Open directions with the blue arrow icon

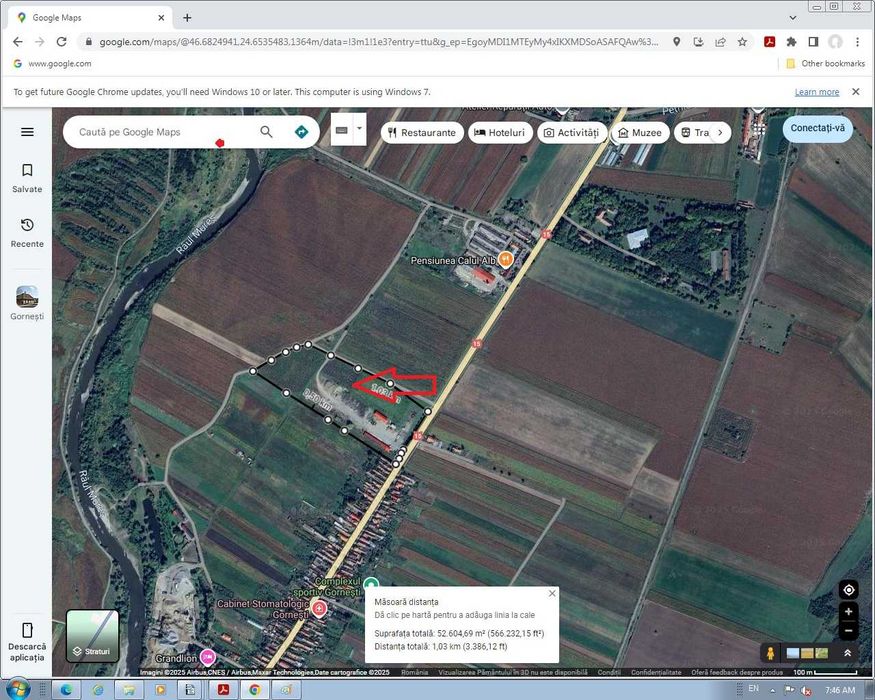point(301,132)
